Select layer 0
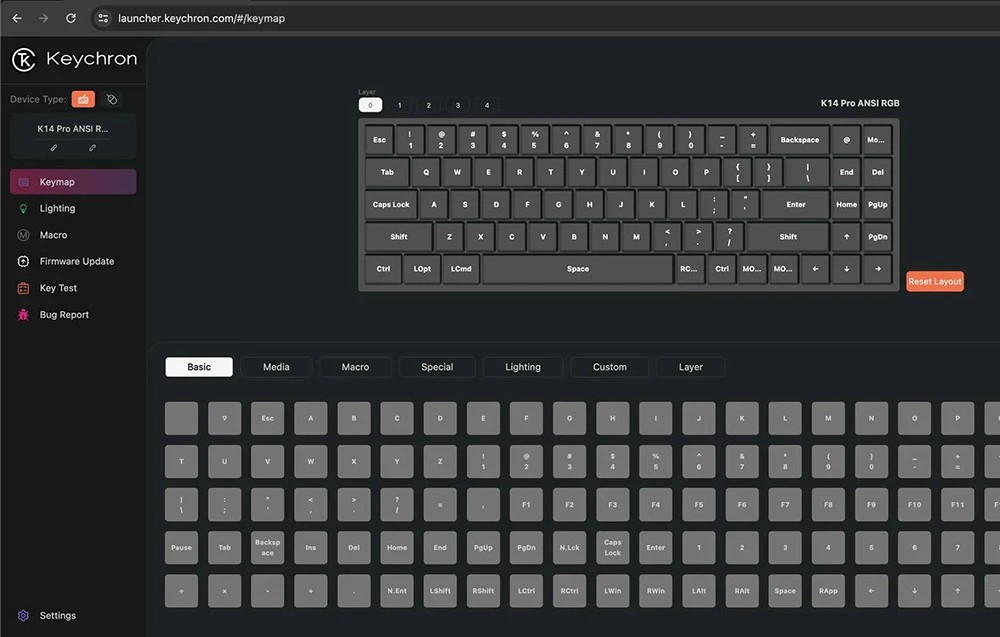Screen dimensions: 1000x637 click(x=371, y=105)
